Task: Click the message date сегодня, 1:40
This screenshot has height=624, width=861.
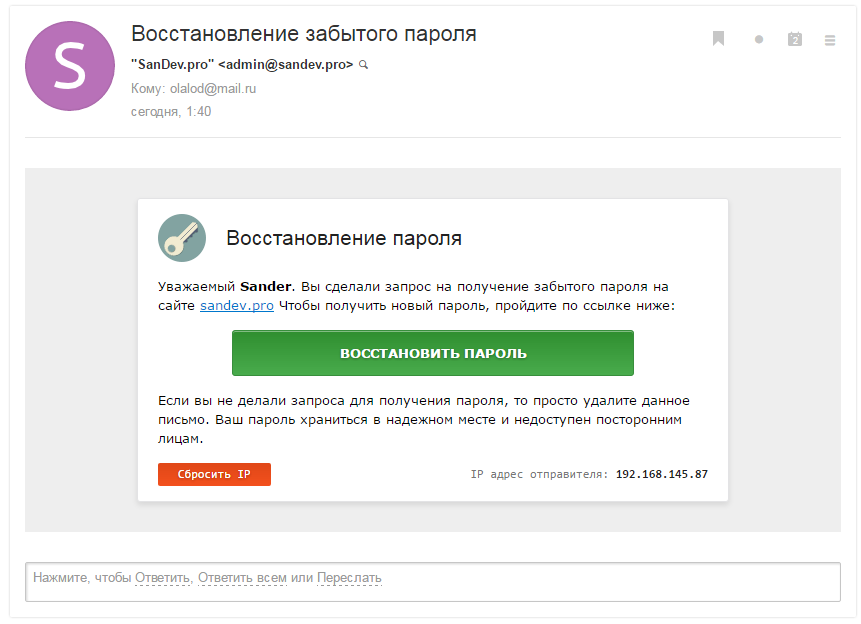Action: 171,111
